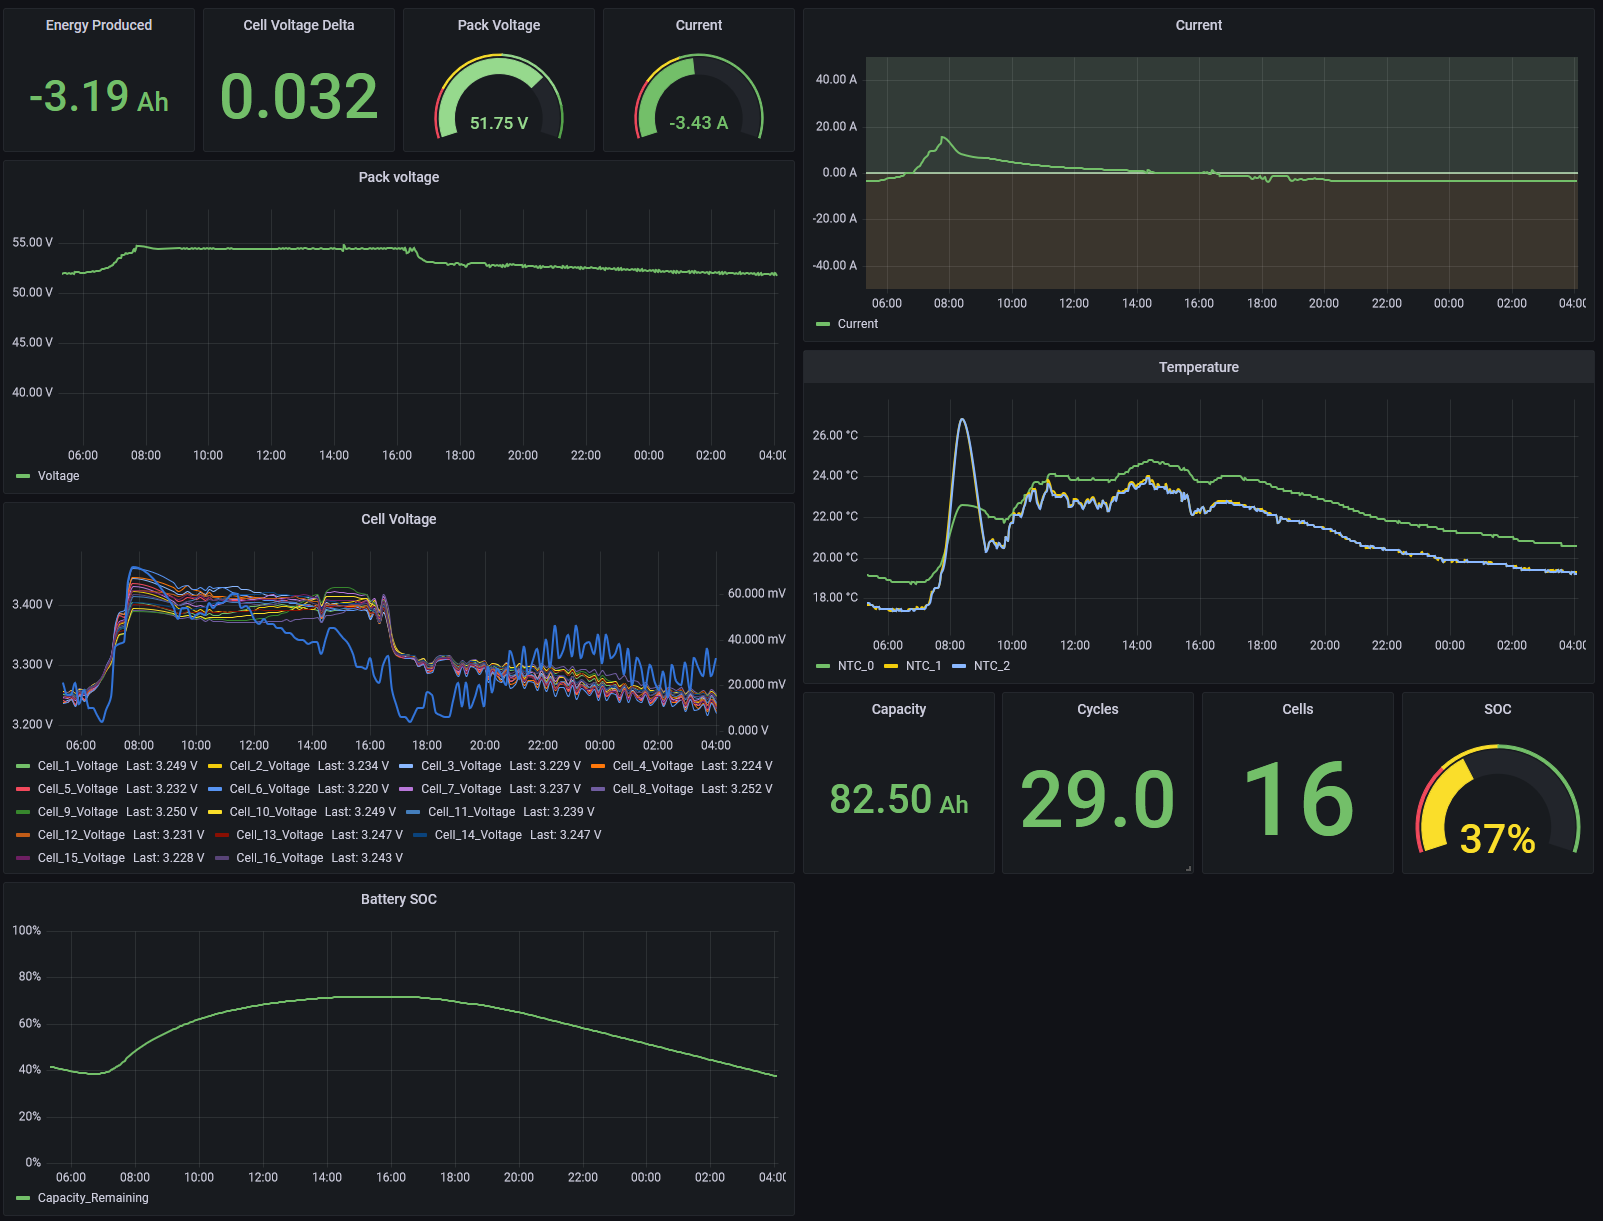This screenshot has width=1603, height=1221.
Task: Open the Cell Voltage graph panel title
Action: point(399,519)
